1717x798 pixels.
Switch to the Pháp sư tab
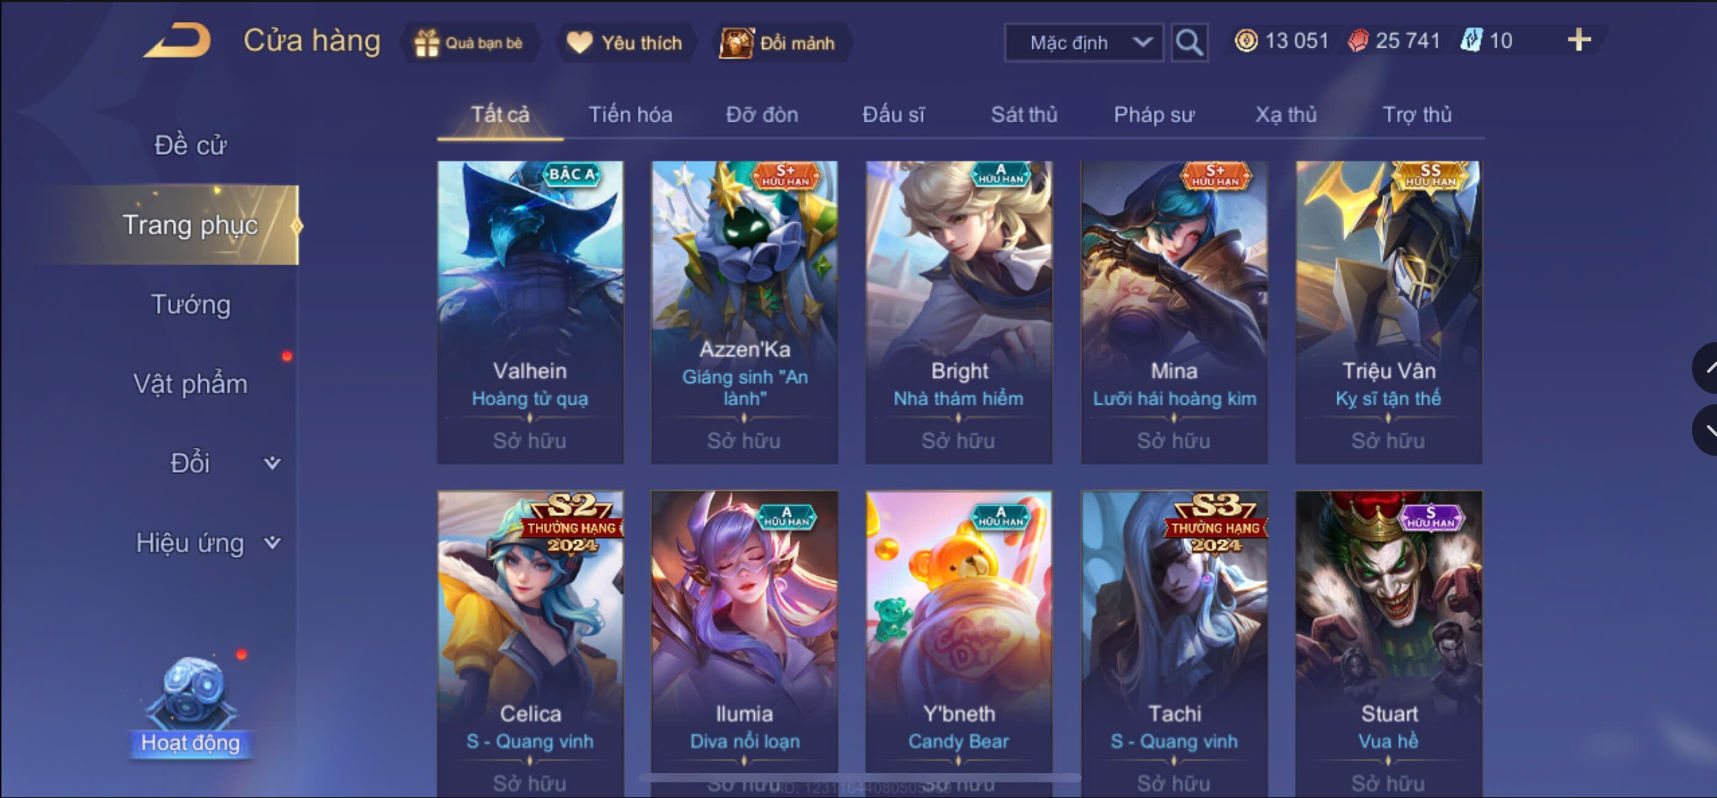coord(1154,114)
